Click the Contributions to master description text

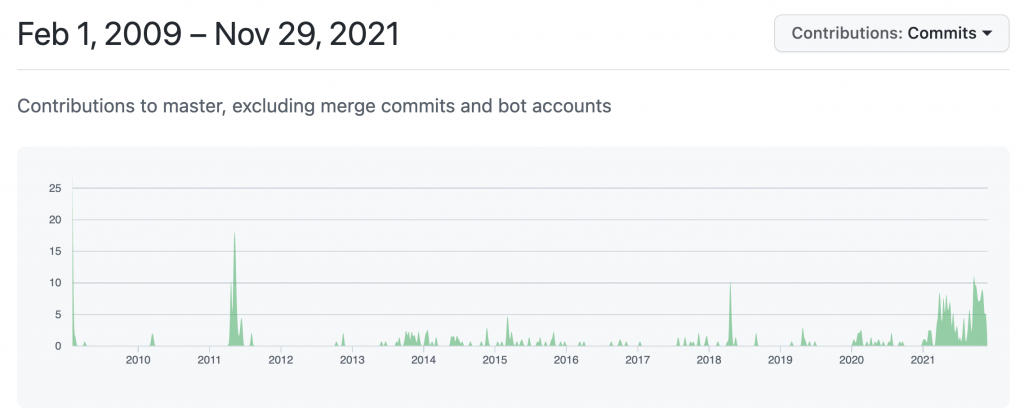(x=314, y=105)
